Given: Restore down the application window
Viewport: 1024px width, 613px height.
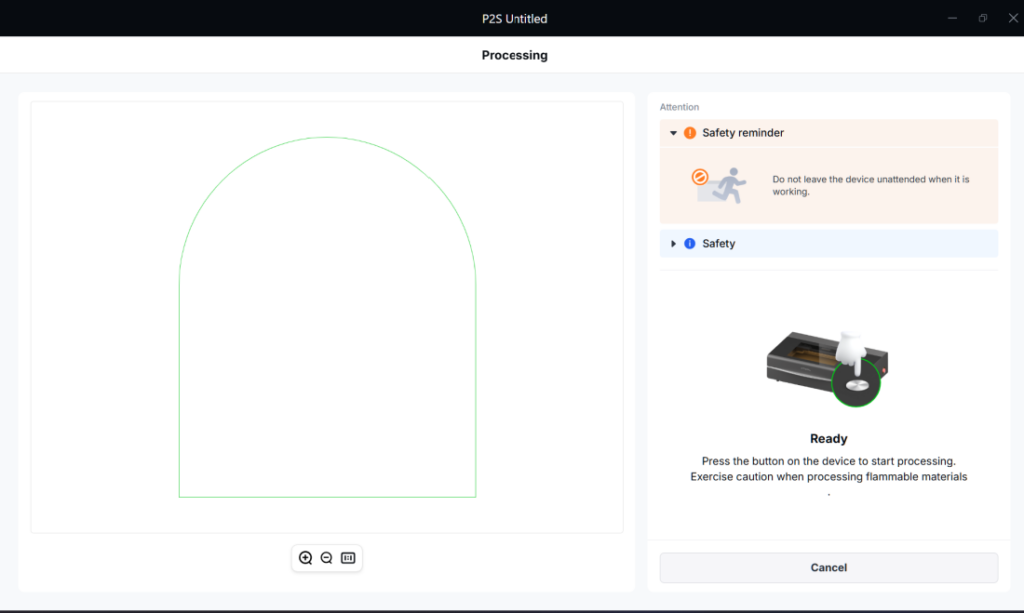Looking at the screenshot, I should click(x=983, y=18).
